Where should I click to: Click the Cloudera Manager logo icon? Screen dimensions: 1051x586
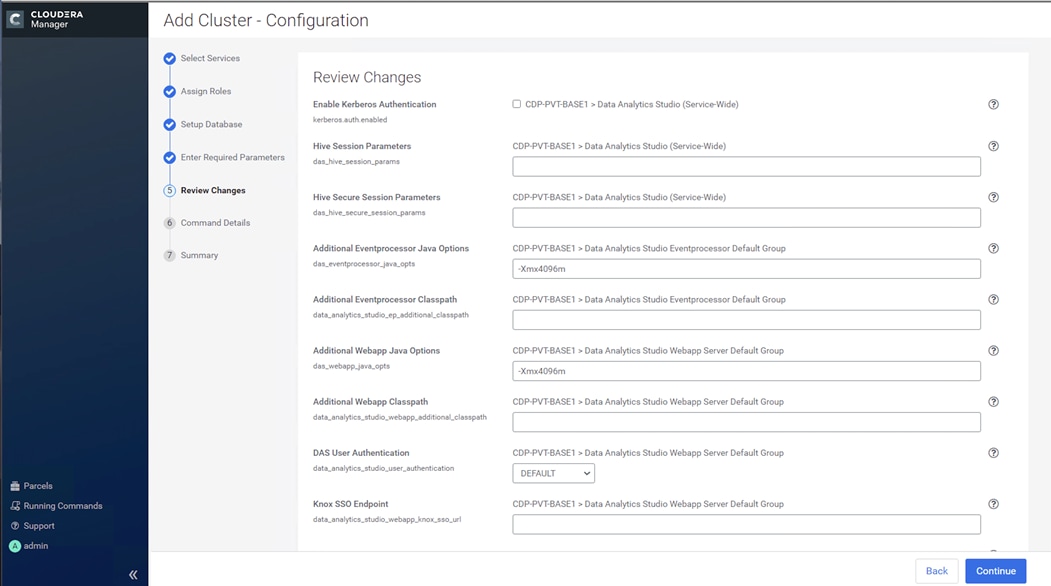click(x=15, y=19)
